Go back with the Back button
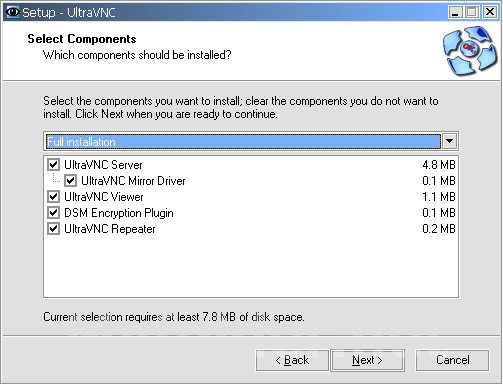The height and width of the screenshot is (385, 503). point(292,360)
